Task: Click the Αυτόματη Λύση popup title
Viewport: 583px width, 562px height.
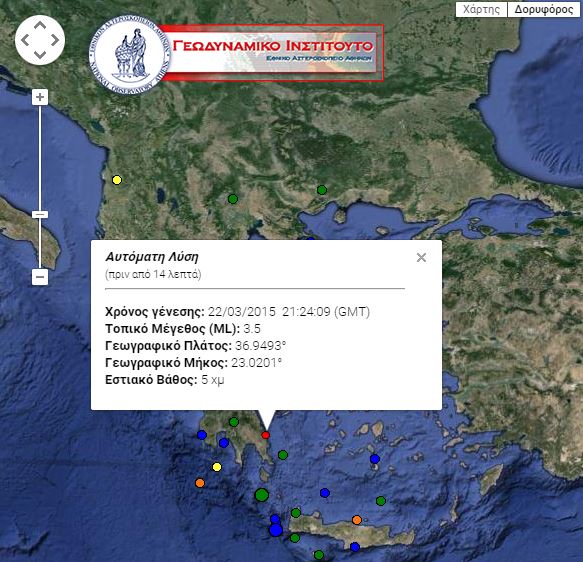Action: coord(152,257)
